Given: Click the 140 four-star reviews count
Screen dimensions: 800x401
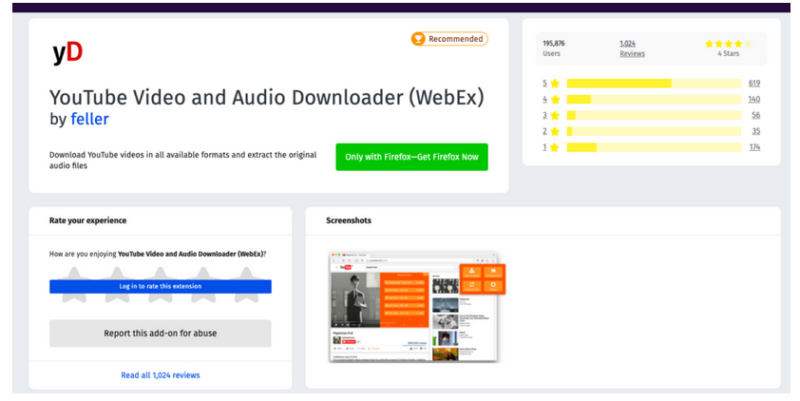Looking at the screenshot, I should [754, 99].
